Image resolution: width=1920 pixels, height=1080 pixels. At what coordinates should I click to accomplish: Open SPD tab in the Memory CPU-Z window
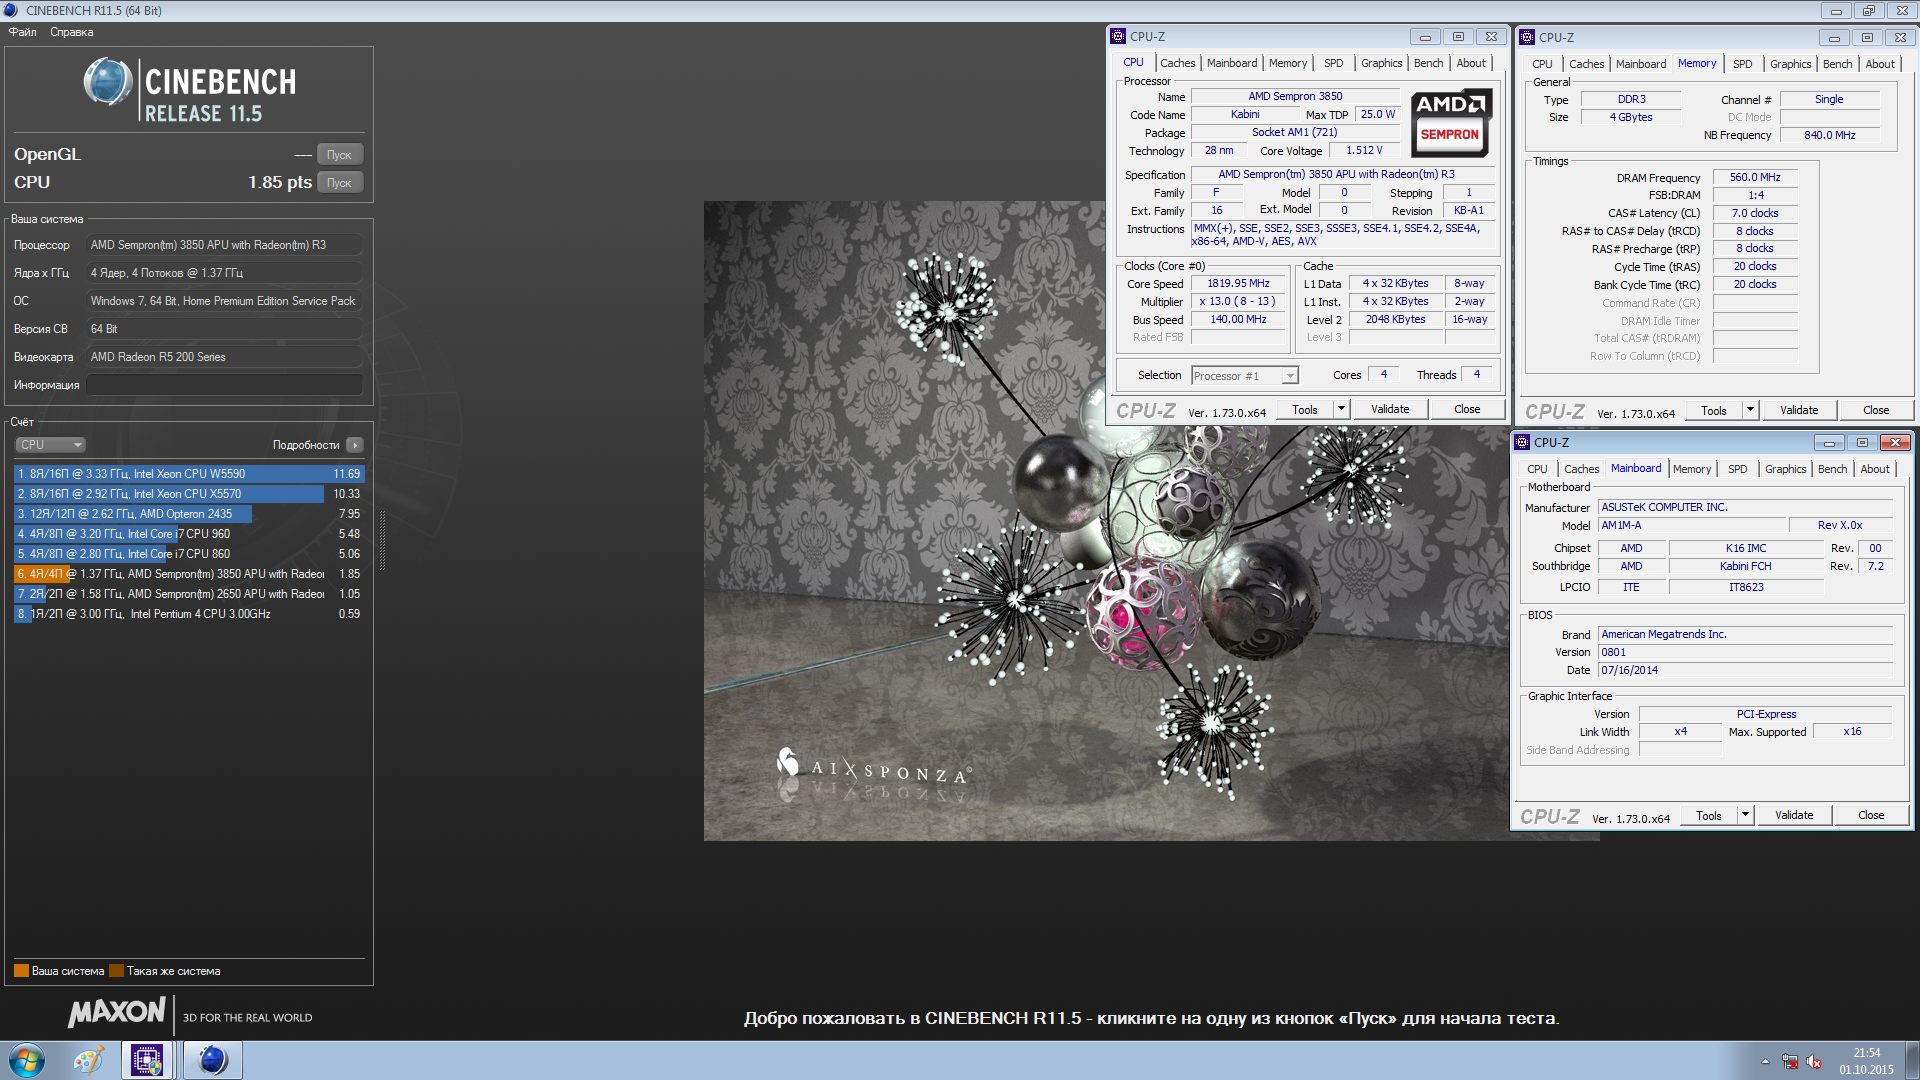click(1742, 64)
